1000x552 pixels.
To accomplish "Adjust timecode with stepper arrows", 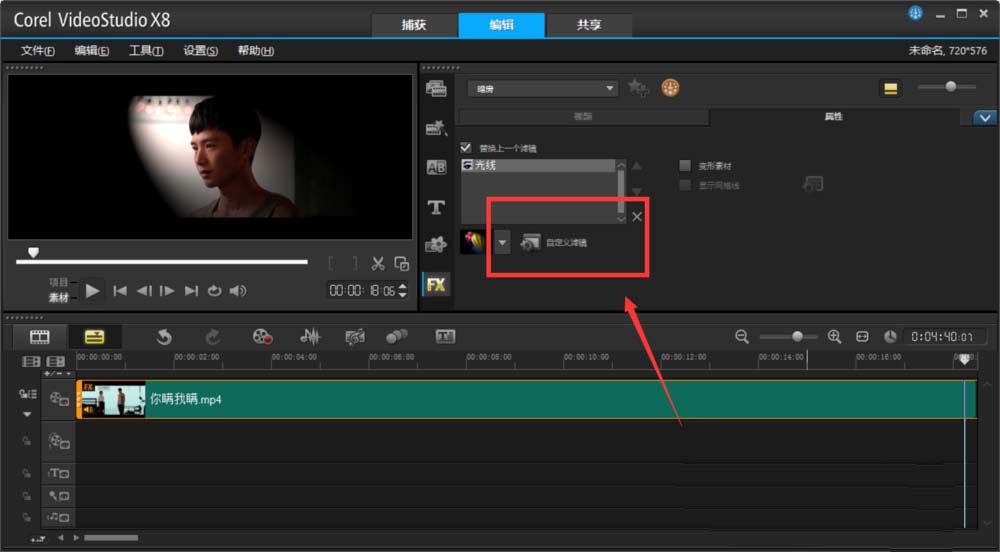I will pyautogui.click(x=402, y=291).
